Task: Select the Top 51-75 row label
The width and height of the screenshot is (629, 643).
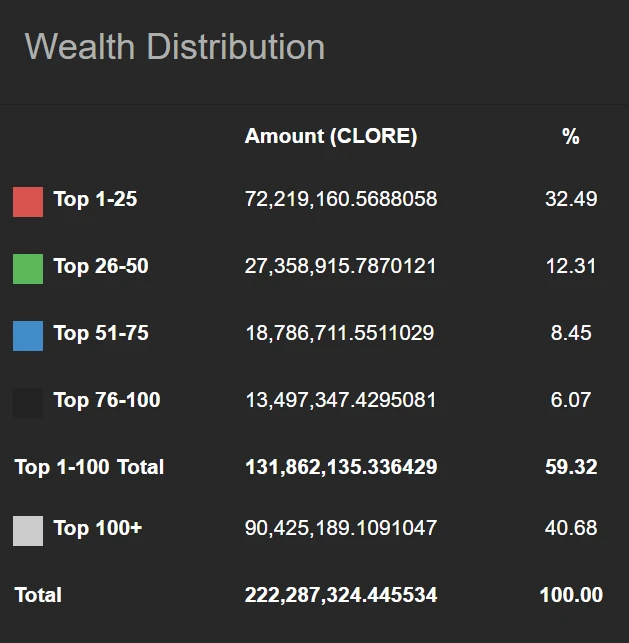Action: coord(101,333)
